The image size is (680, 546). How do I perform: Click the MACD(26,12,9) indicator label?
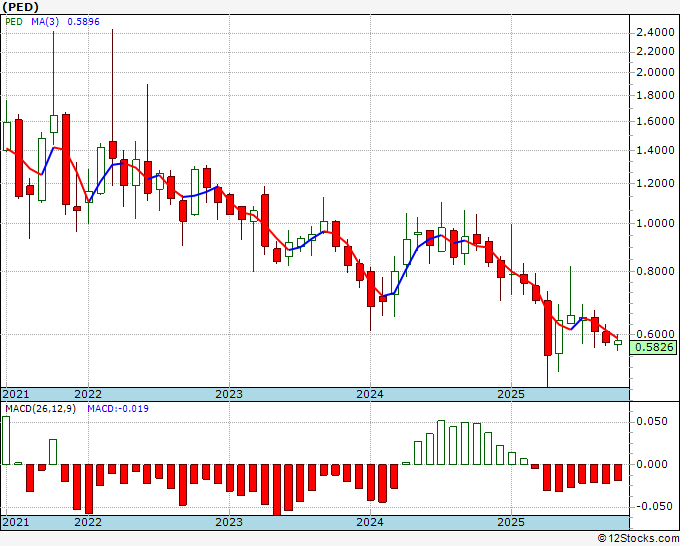(40, 409)
